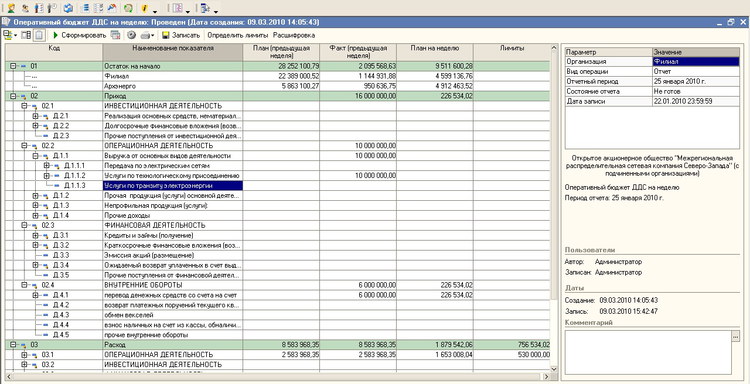Click the floppy disk Записать icon
This screenshot has width=750, height=384.
[x=165, y=35]
